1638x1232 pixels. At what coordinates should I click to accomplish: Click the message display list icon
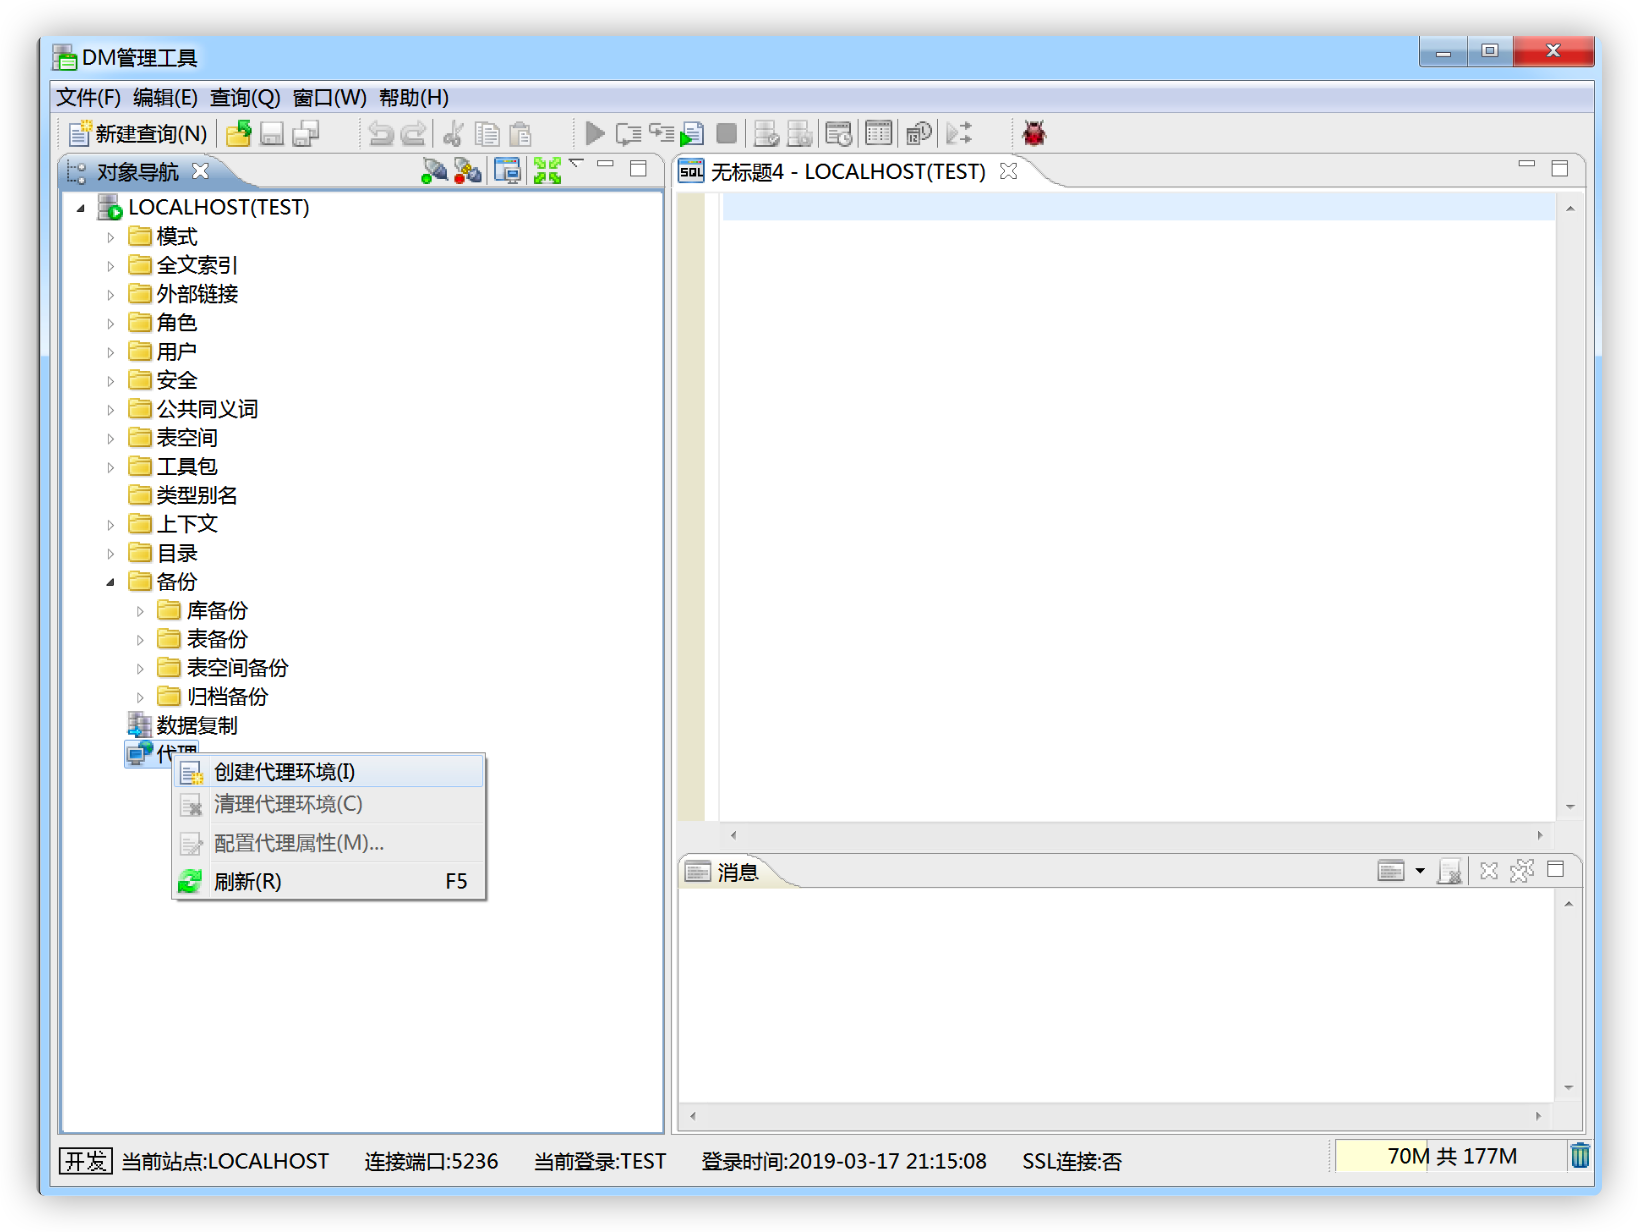click(x=1391, y=871)
